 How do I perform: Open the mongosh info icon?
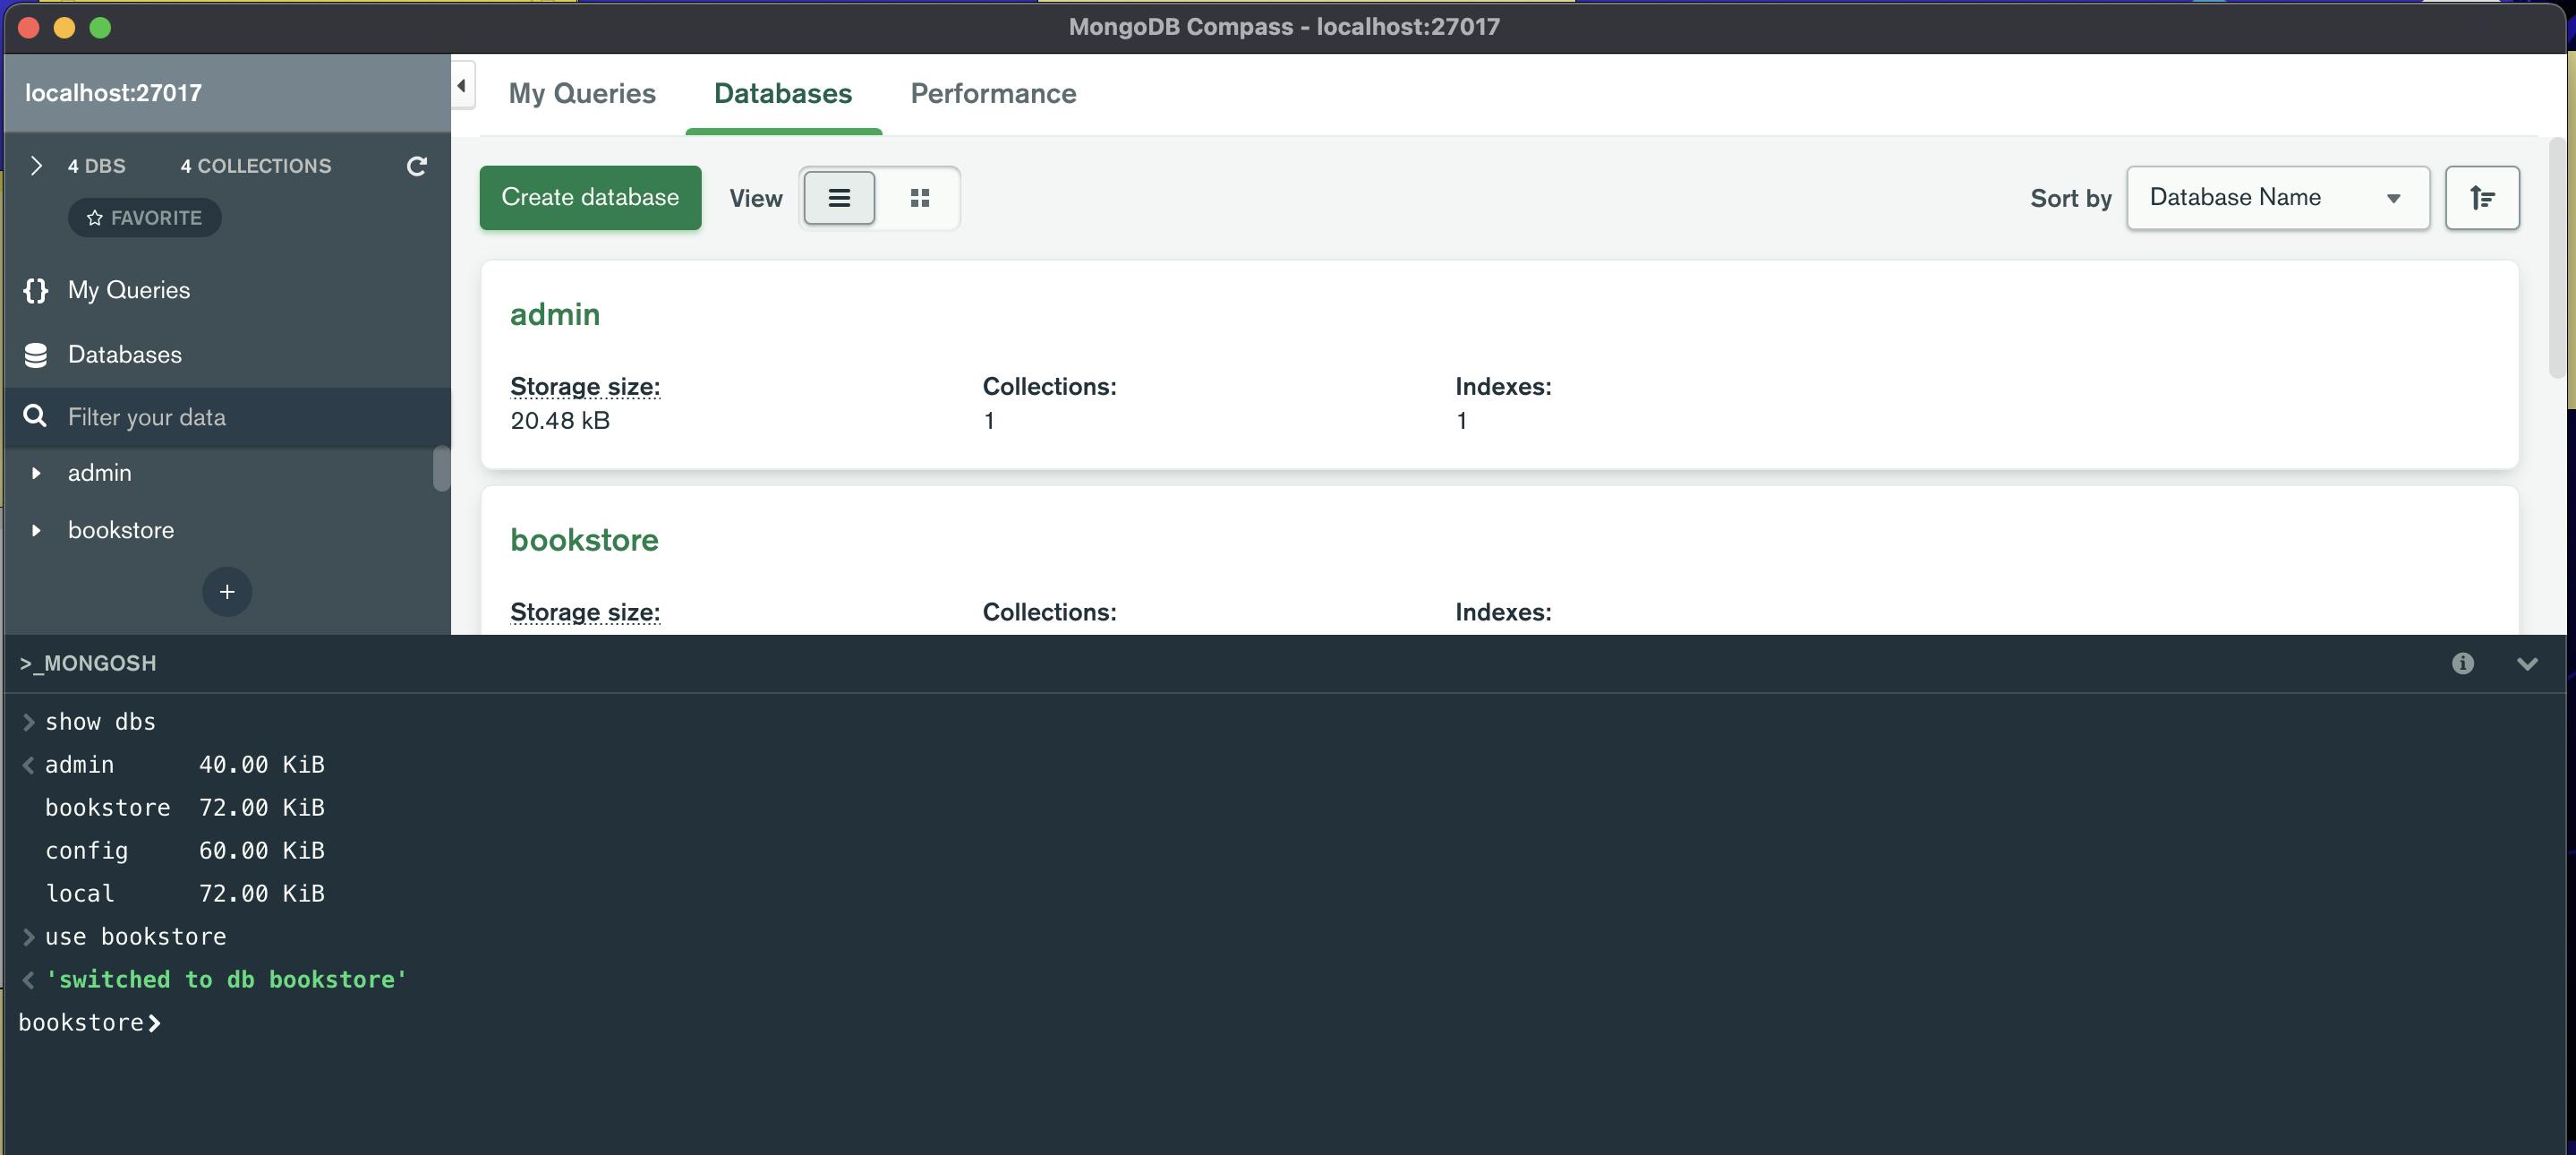pos(2462,664)
